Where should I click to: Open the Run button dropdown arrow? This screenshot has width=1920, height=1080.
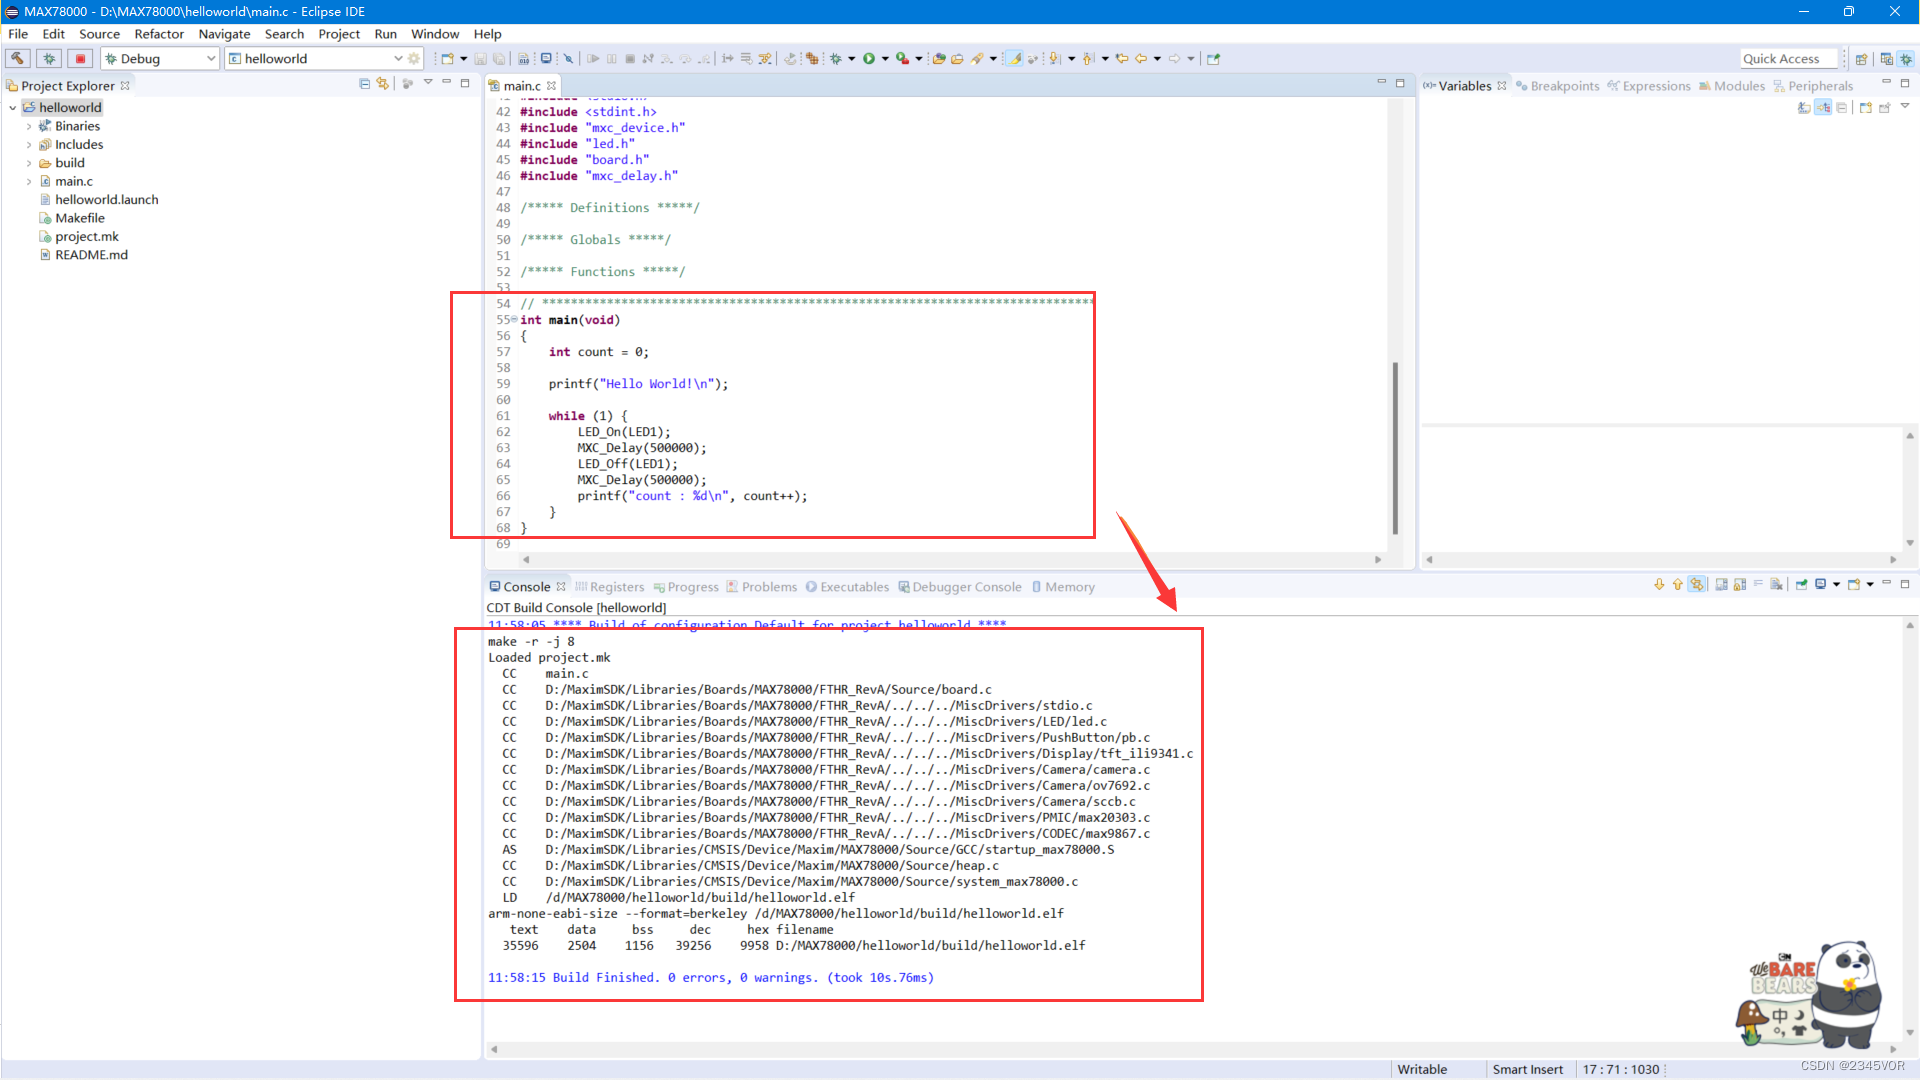(885, 59)
